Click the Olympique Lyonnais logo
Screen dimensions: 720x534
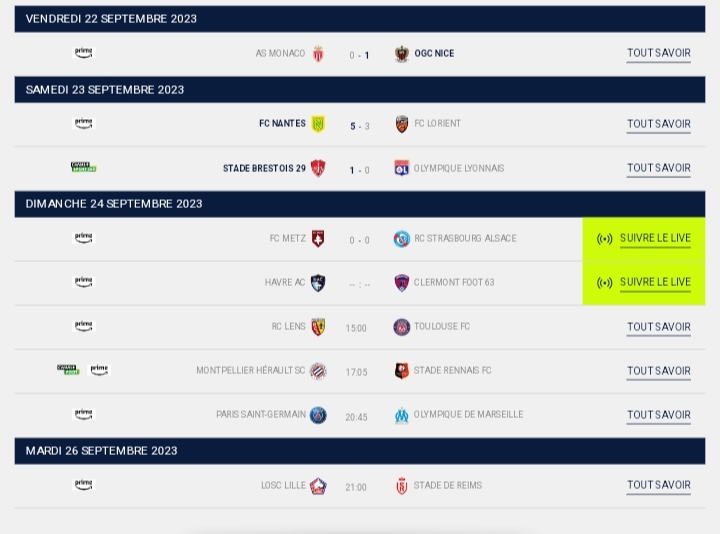[402, 169]
